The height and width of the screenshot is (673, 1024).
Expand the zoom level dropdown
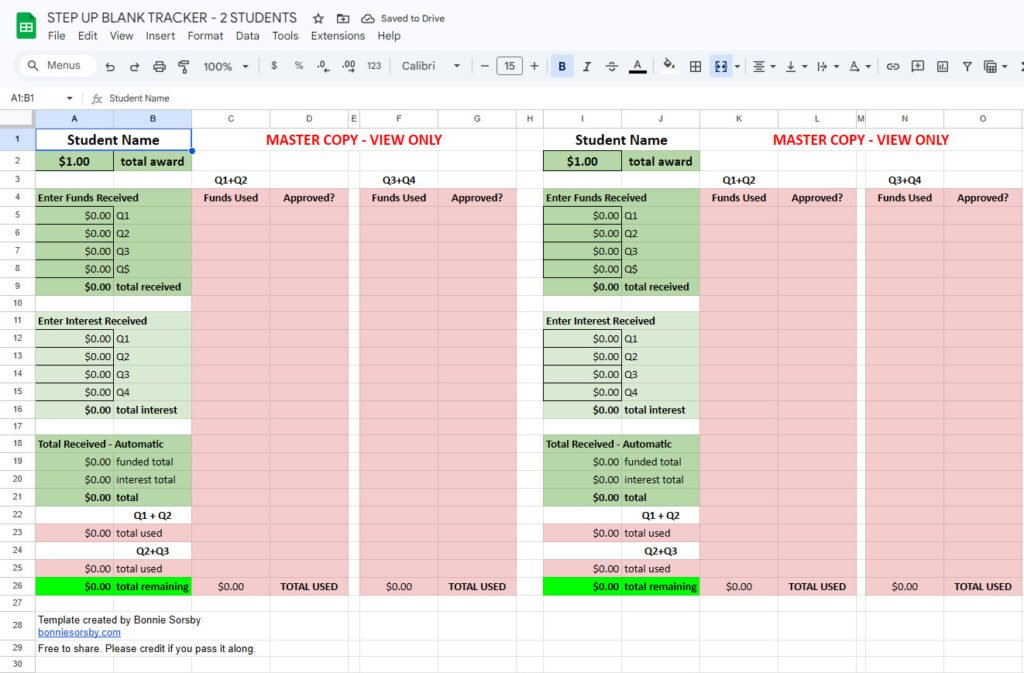(226, 66)
